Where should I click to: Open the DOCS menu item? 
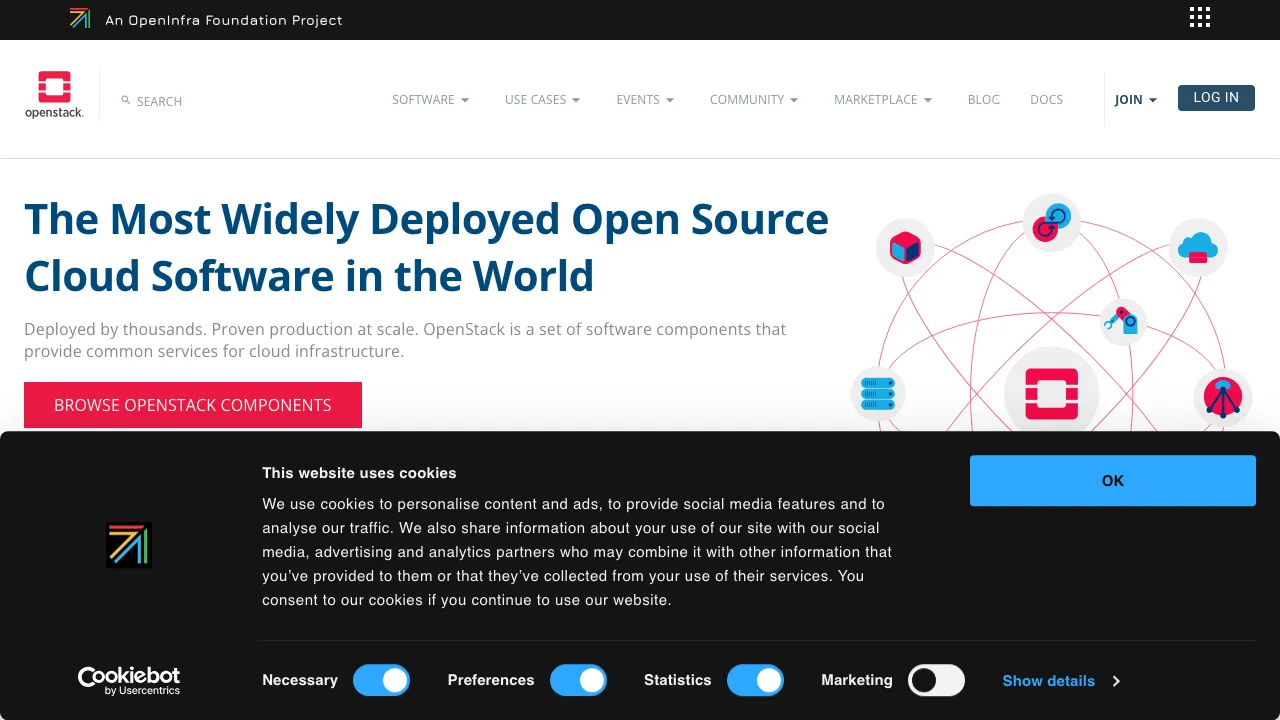(x=1046, y=99)
